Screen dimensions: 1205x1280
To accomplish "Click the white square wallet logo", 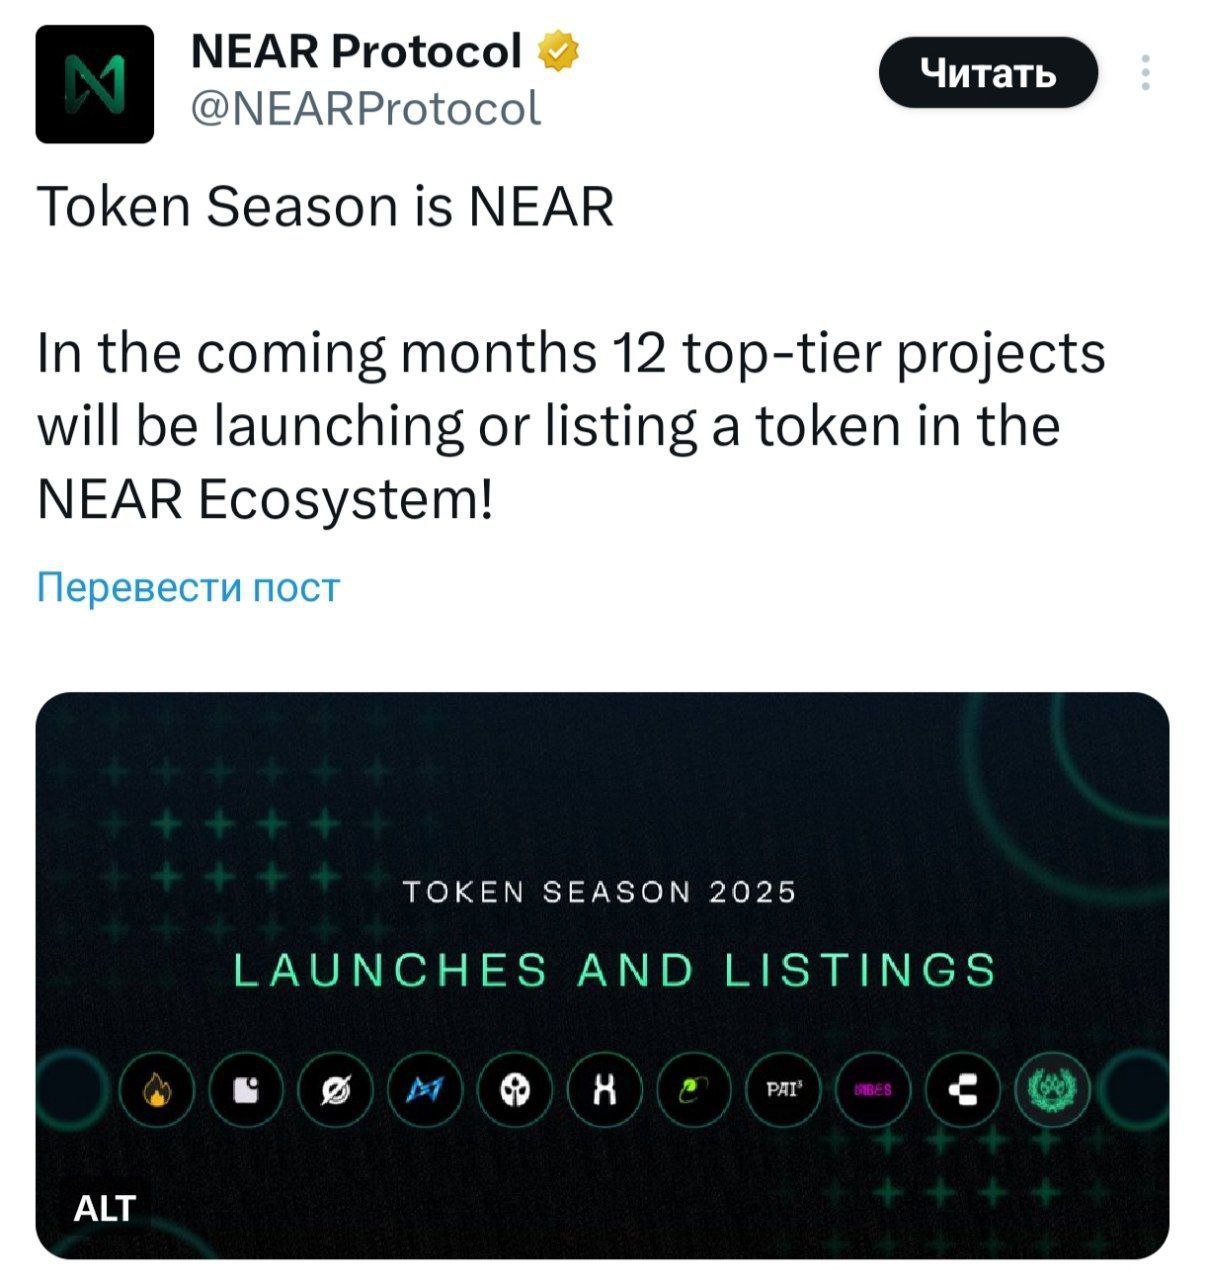I will (x=245, y=1089).
